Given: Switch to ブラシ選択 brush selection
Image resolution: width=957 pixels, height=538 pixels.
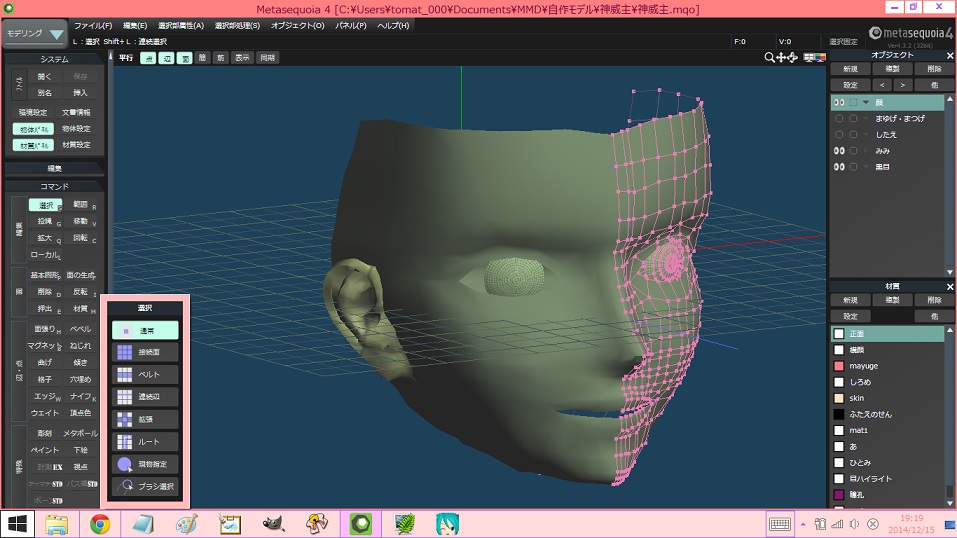Looking at the screenshot, I should pos(144,486).
